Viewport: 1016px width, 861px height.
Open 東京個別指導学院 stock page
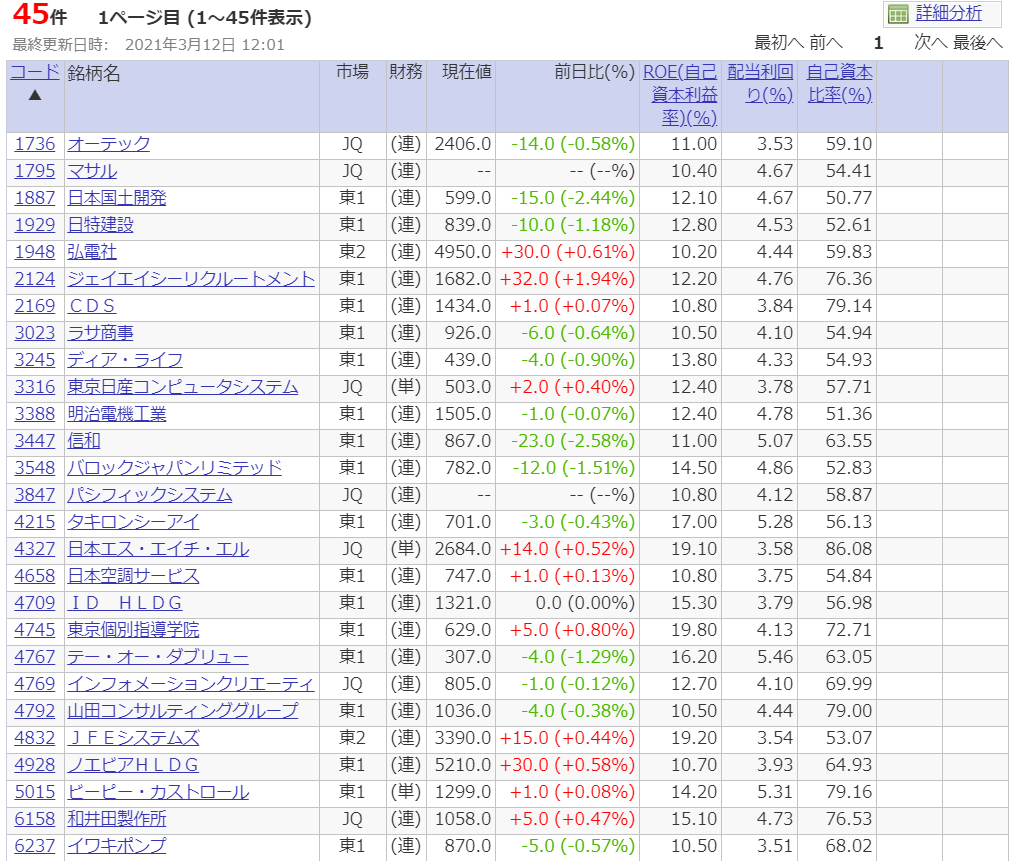pyautogui.click(x=133, y=630)
